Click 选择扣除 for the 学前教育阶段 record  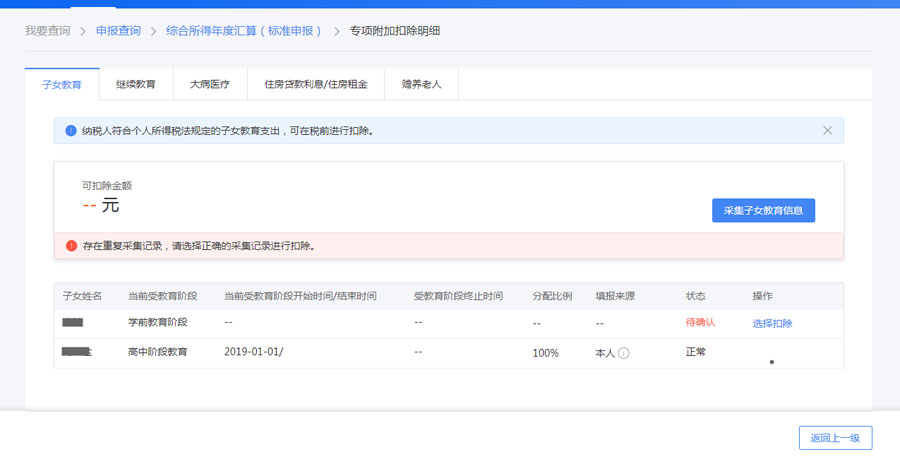772,323
